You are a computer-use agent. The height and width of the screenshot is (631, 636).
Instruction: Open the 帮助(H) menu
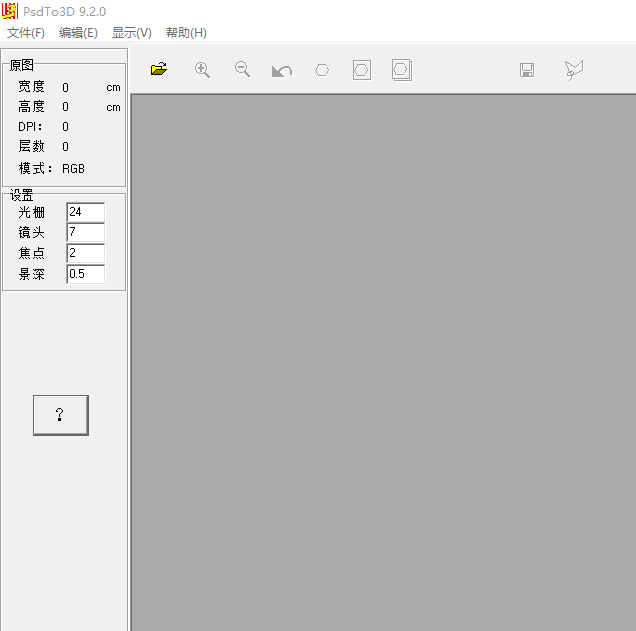pyautogui.click(x=186, y=33)
